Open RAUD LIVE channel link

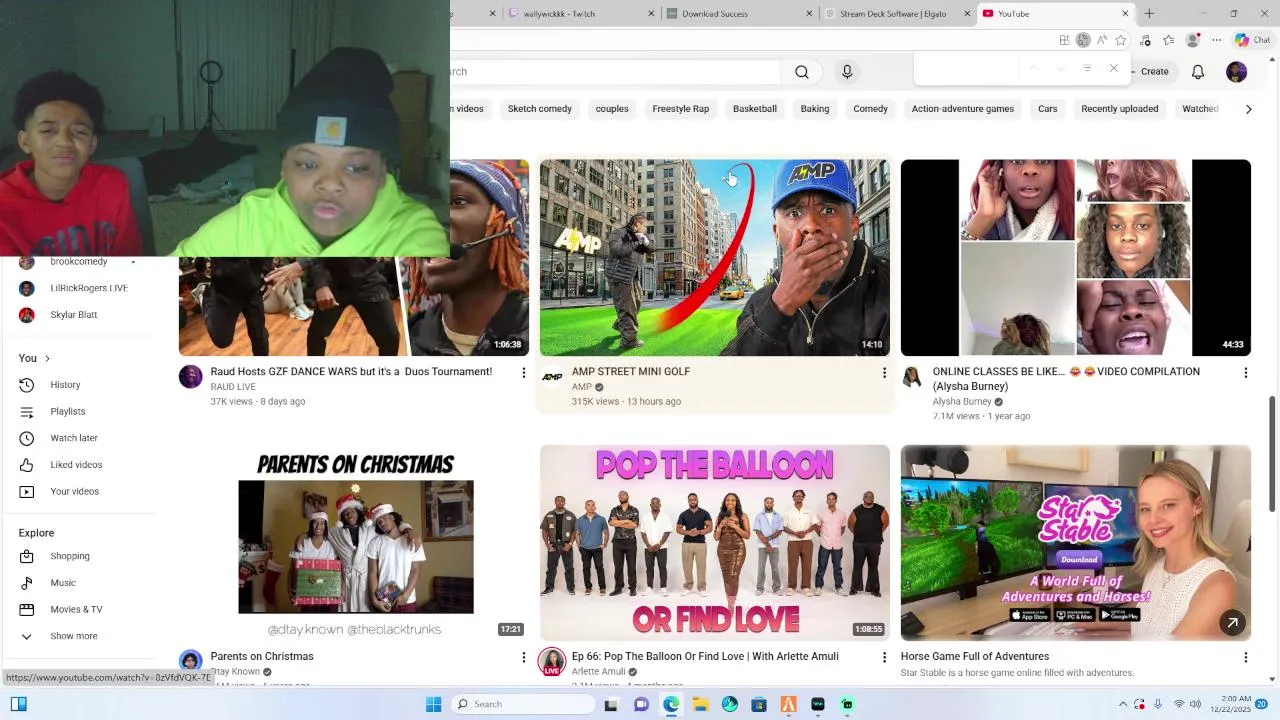(233, 387)
